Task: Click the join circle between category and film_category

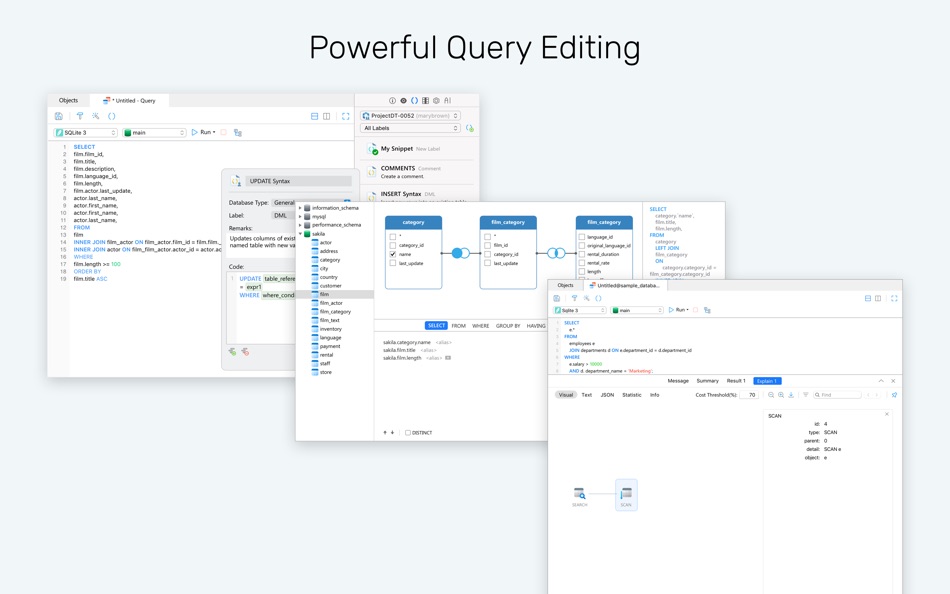Action: pos(461,253)
